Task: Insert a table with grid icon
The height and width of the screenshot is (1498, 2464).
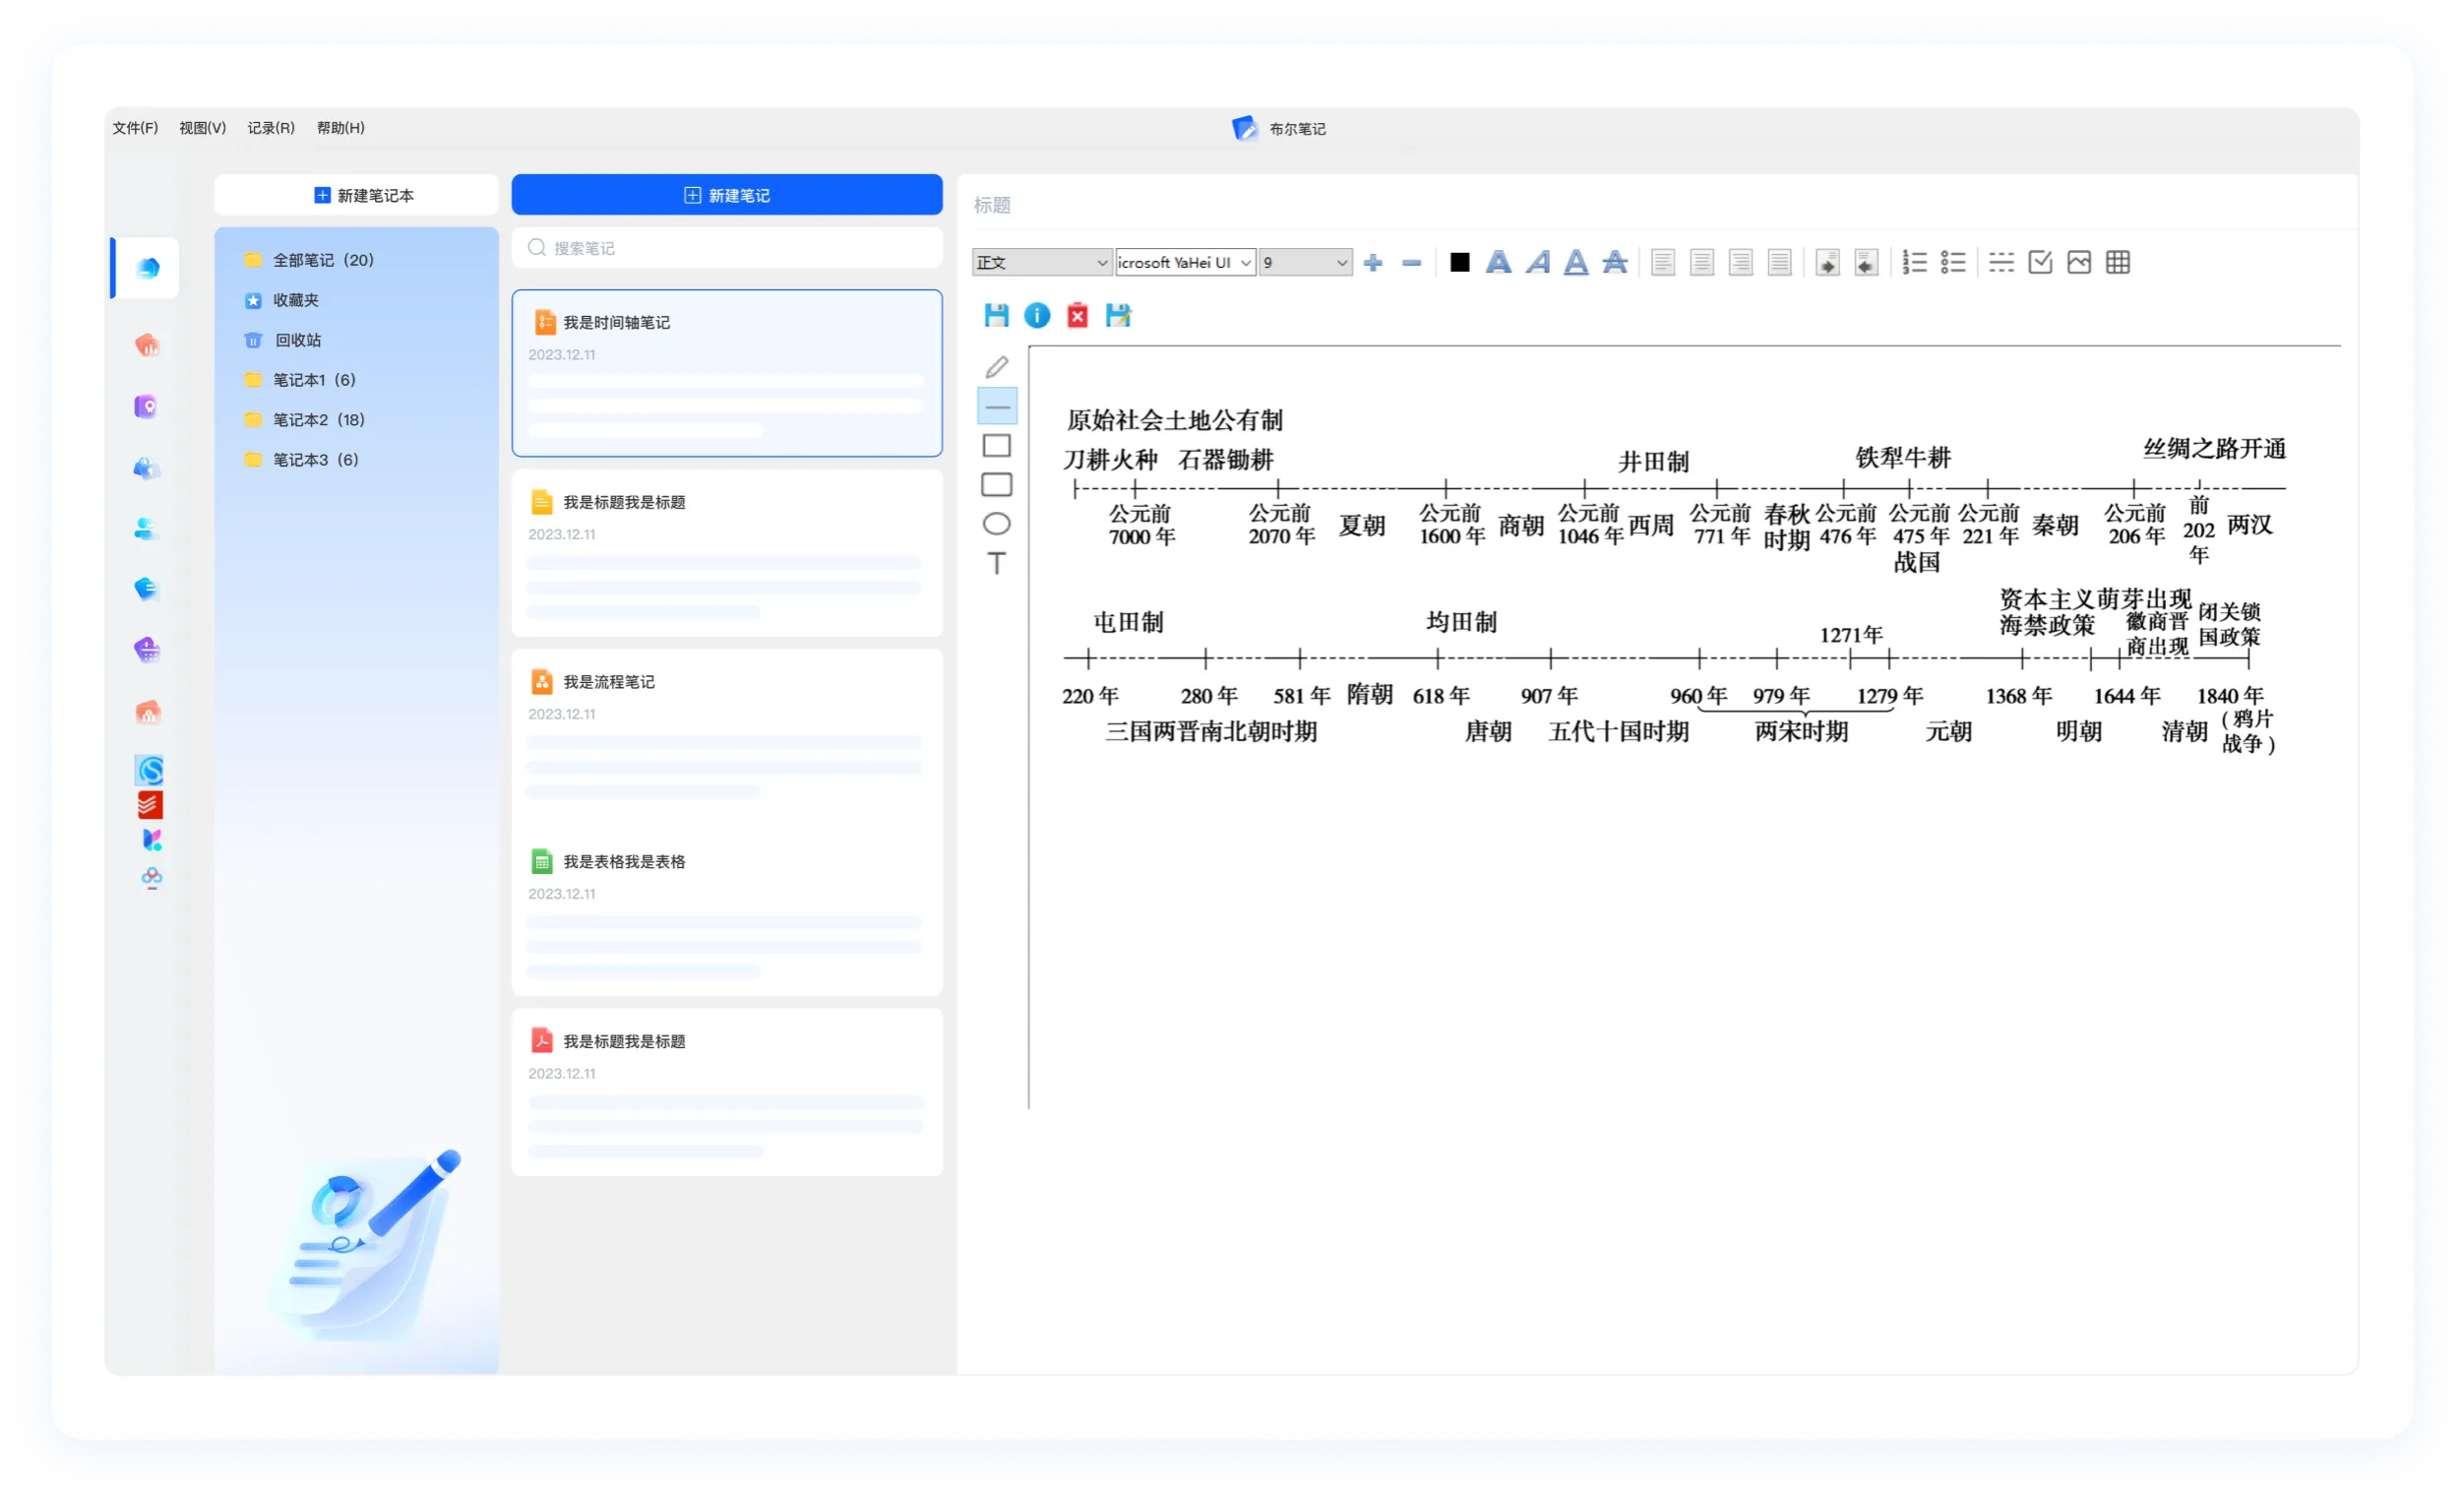Action: click(x=2117, y=263)
